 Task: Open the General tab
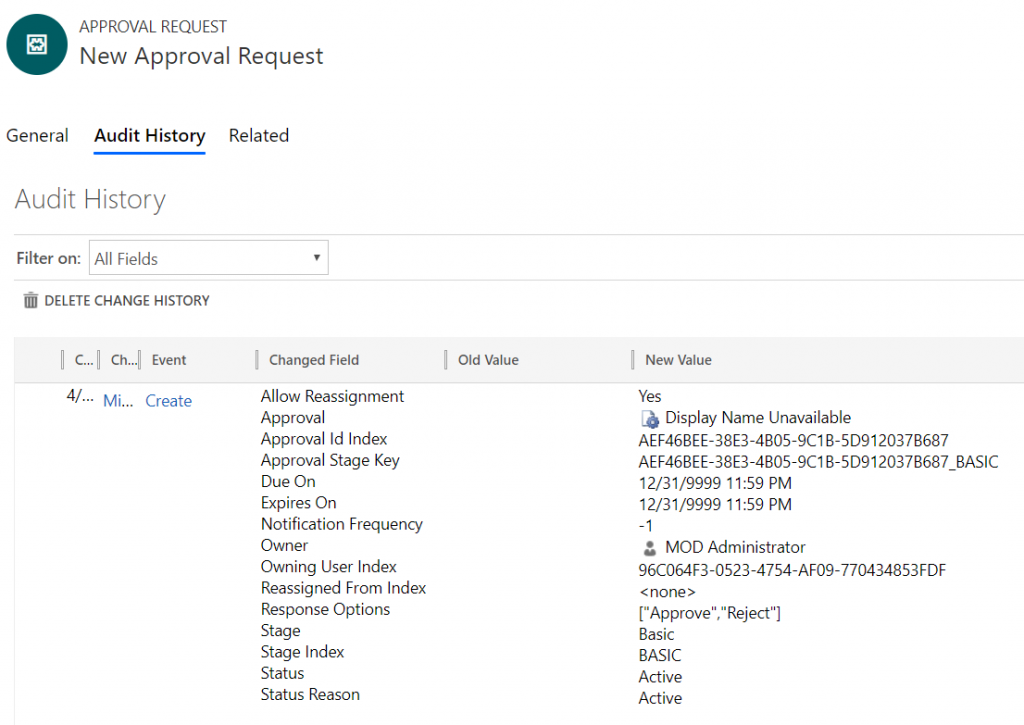pos(37,135)
